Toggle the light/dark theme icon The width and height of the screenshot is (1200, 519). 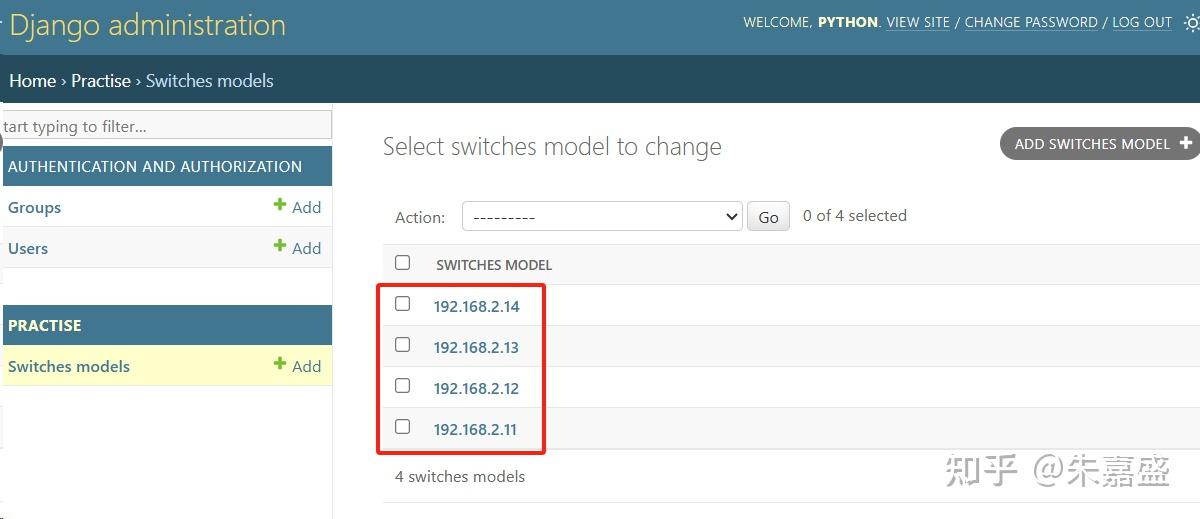1191,23
